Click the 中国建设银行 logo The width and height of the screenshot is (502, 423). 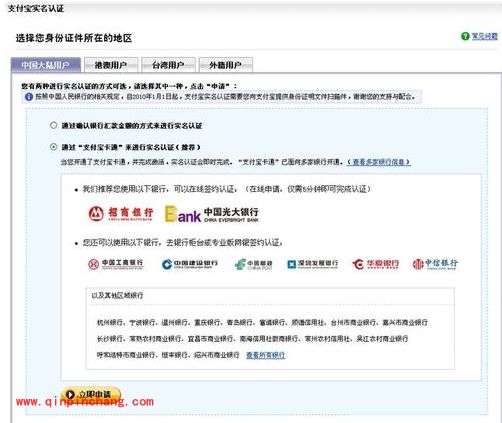[x=190, y=264]
